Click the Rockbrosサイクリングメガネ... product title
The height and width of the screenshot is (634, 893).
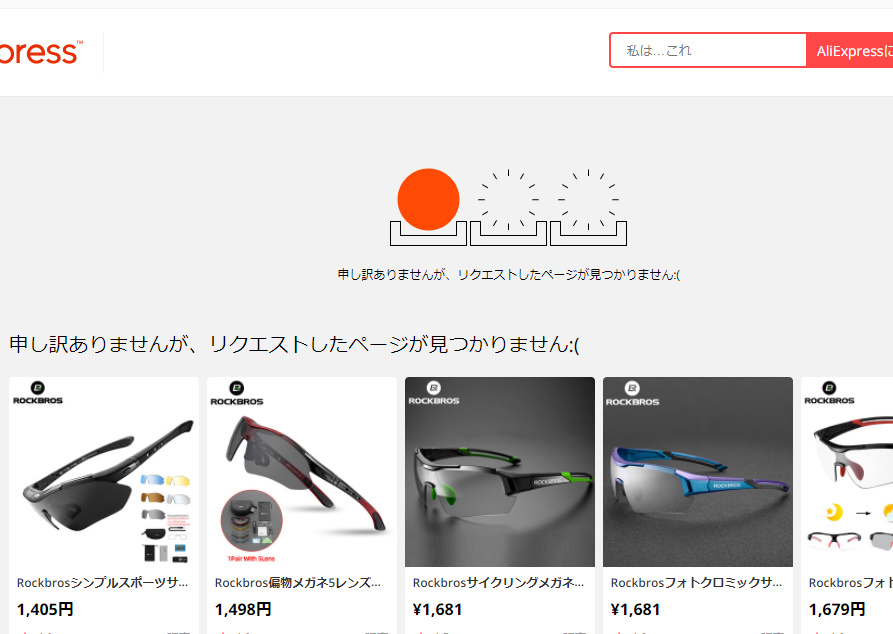498,583
